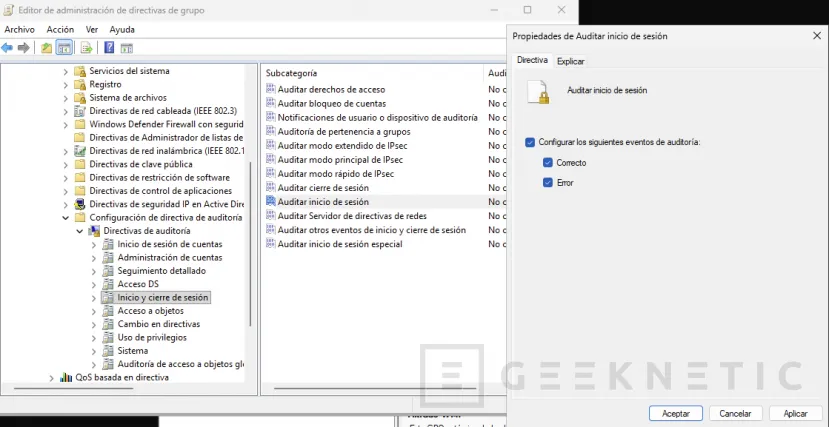Open the Ayuda menu
Viewport: 829px width, 427px height.
pos(122,30)
